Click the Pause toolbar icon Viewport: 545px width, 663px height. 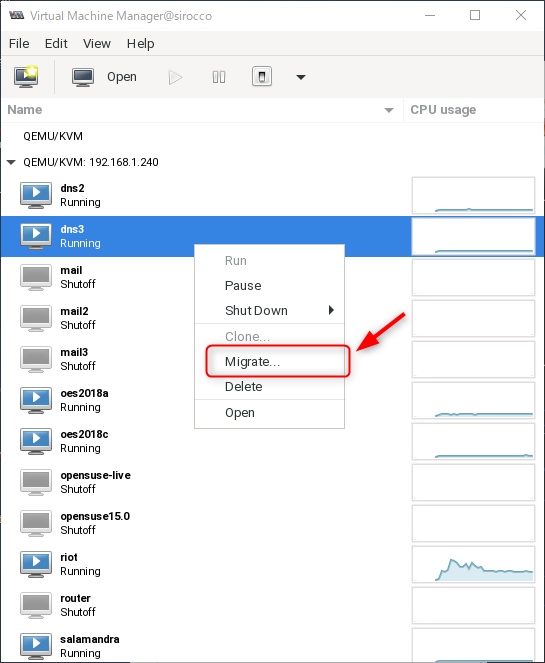(219, 77)
